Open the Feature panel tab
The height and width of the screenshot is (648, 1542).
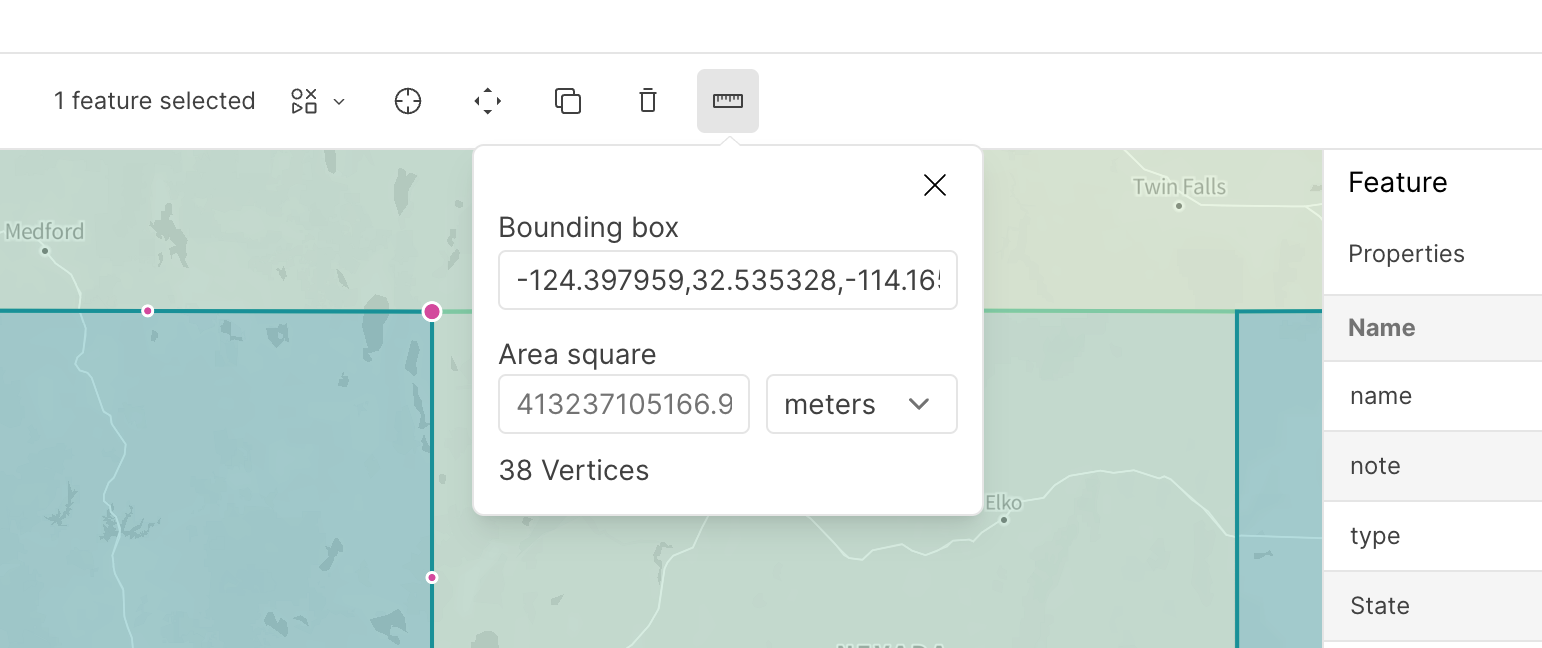[x=1397, y=182]
